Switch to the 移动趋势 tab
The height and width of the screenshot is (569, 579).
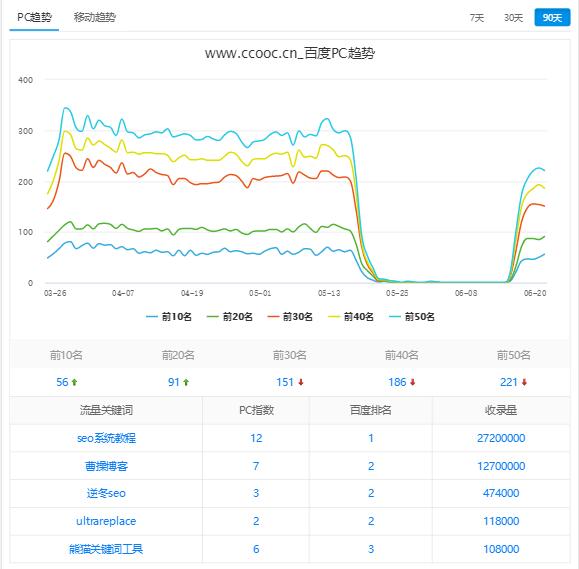pos(95,17)
